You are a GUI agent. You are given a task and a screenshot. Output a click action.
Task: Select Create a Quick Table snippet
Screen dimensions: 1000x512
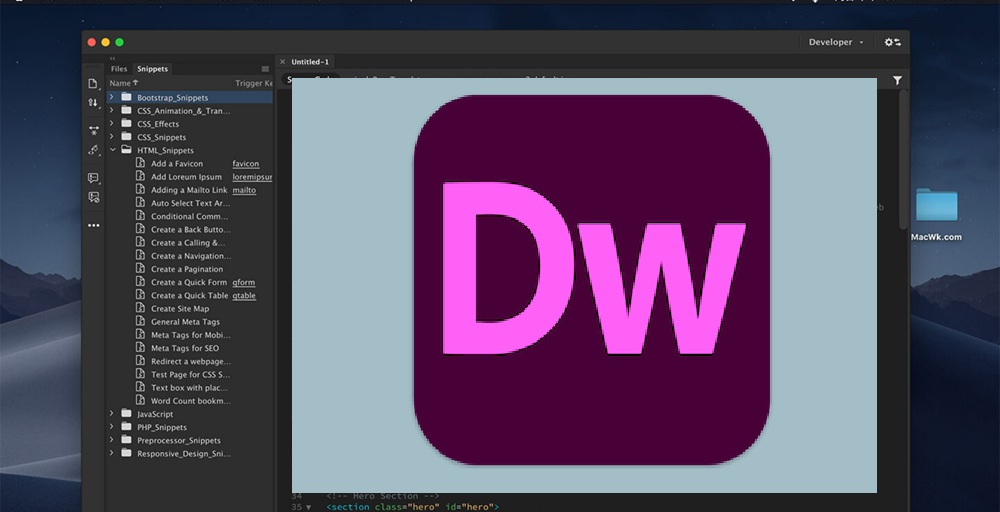(190, 296)
